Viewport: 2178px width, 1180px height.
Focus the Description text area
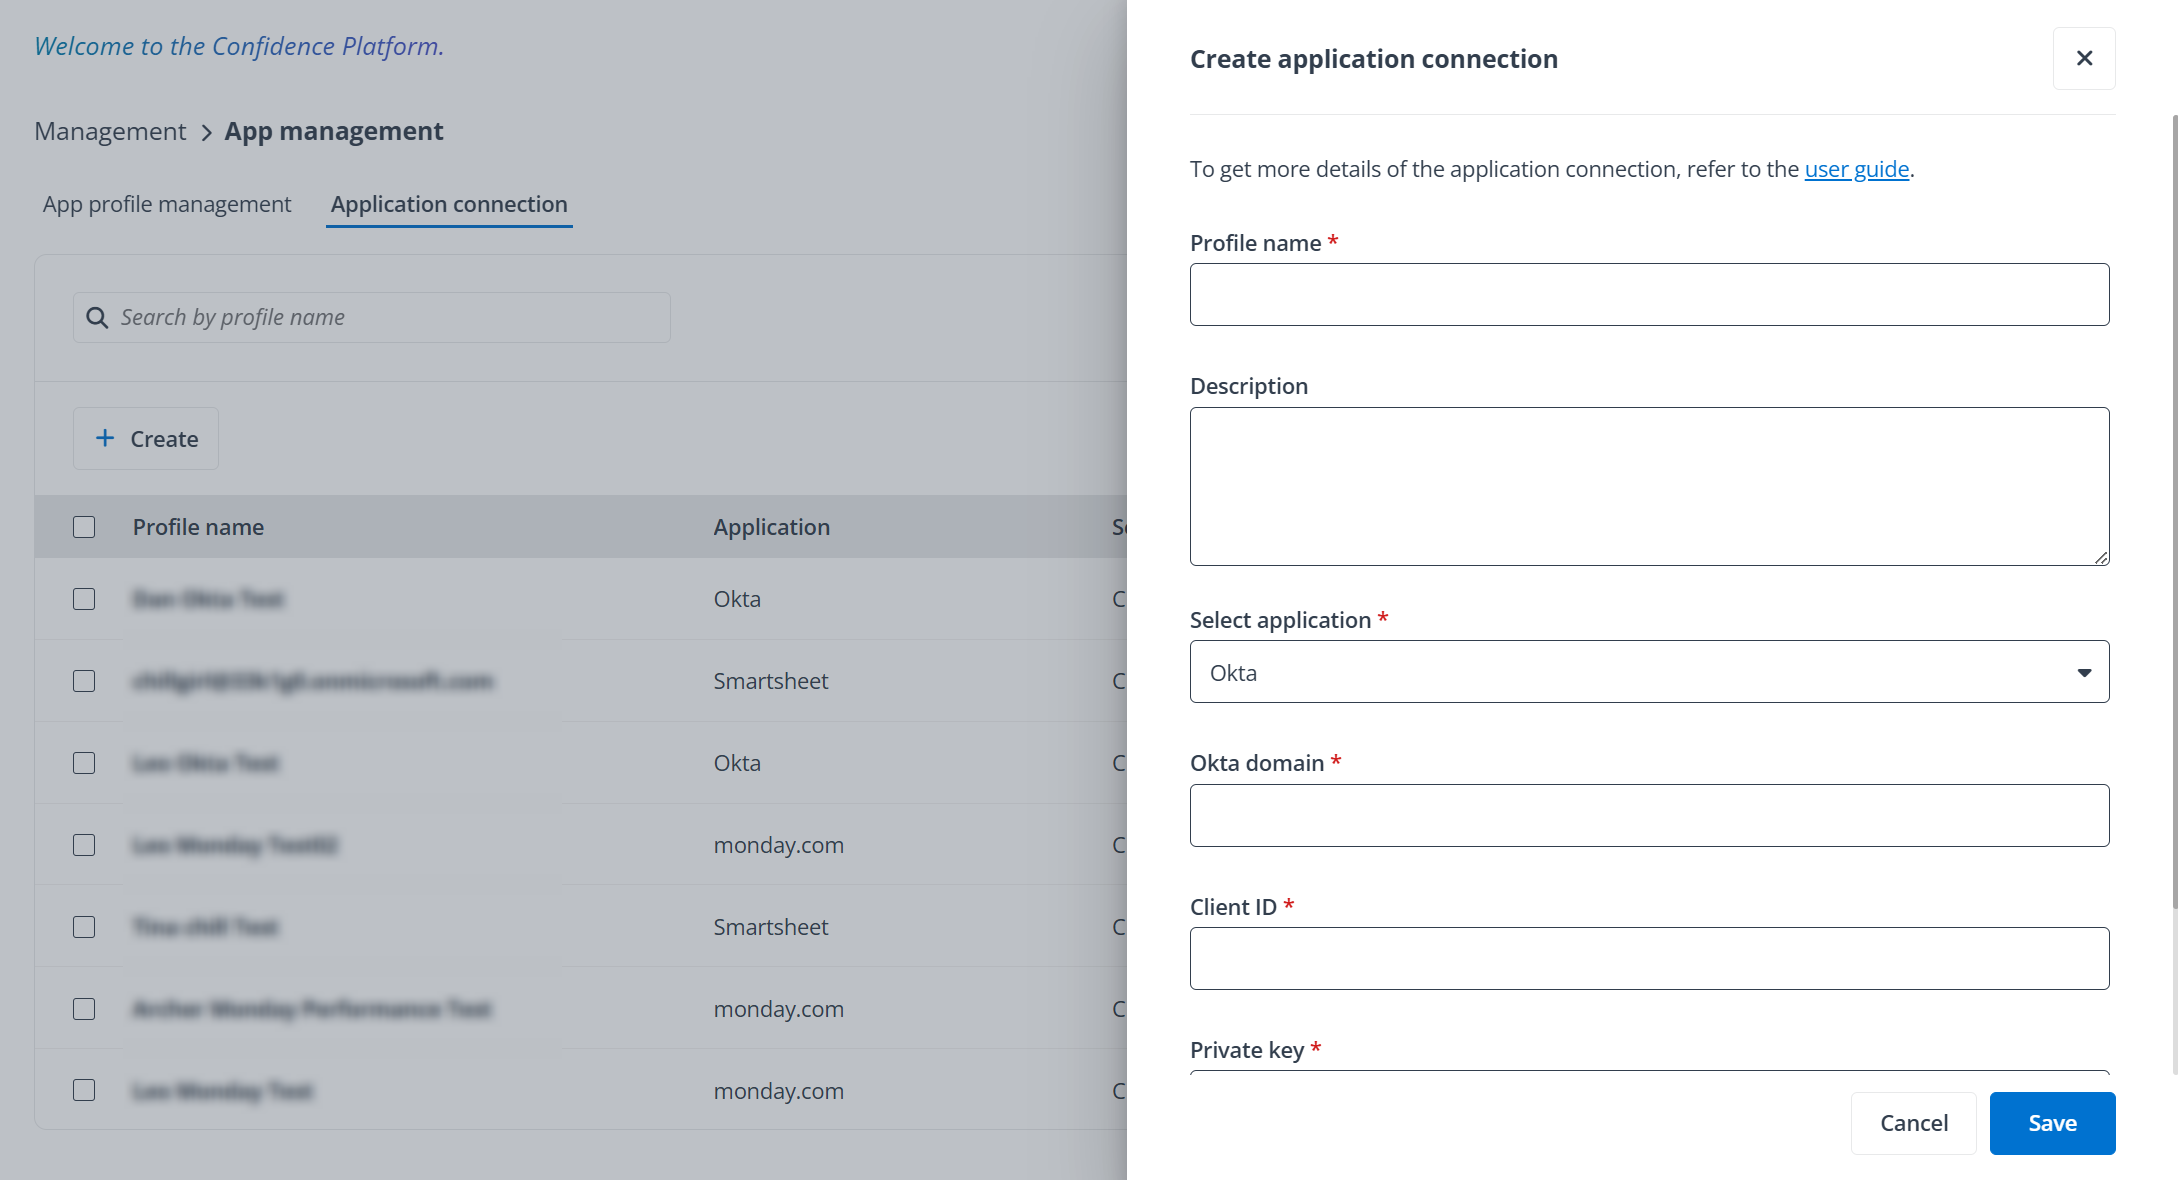point(1649,487)
